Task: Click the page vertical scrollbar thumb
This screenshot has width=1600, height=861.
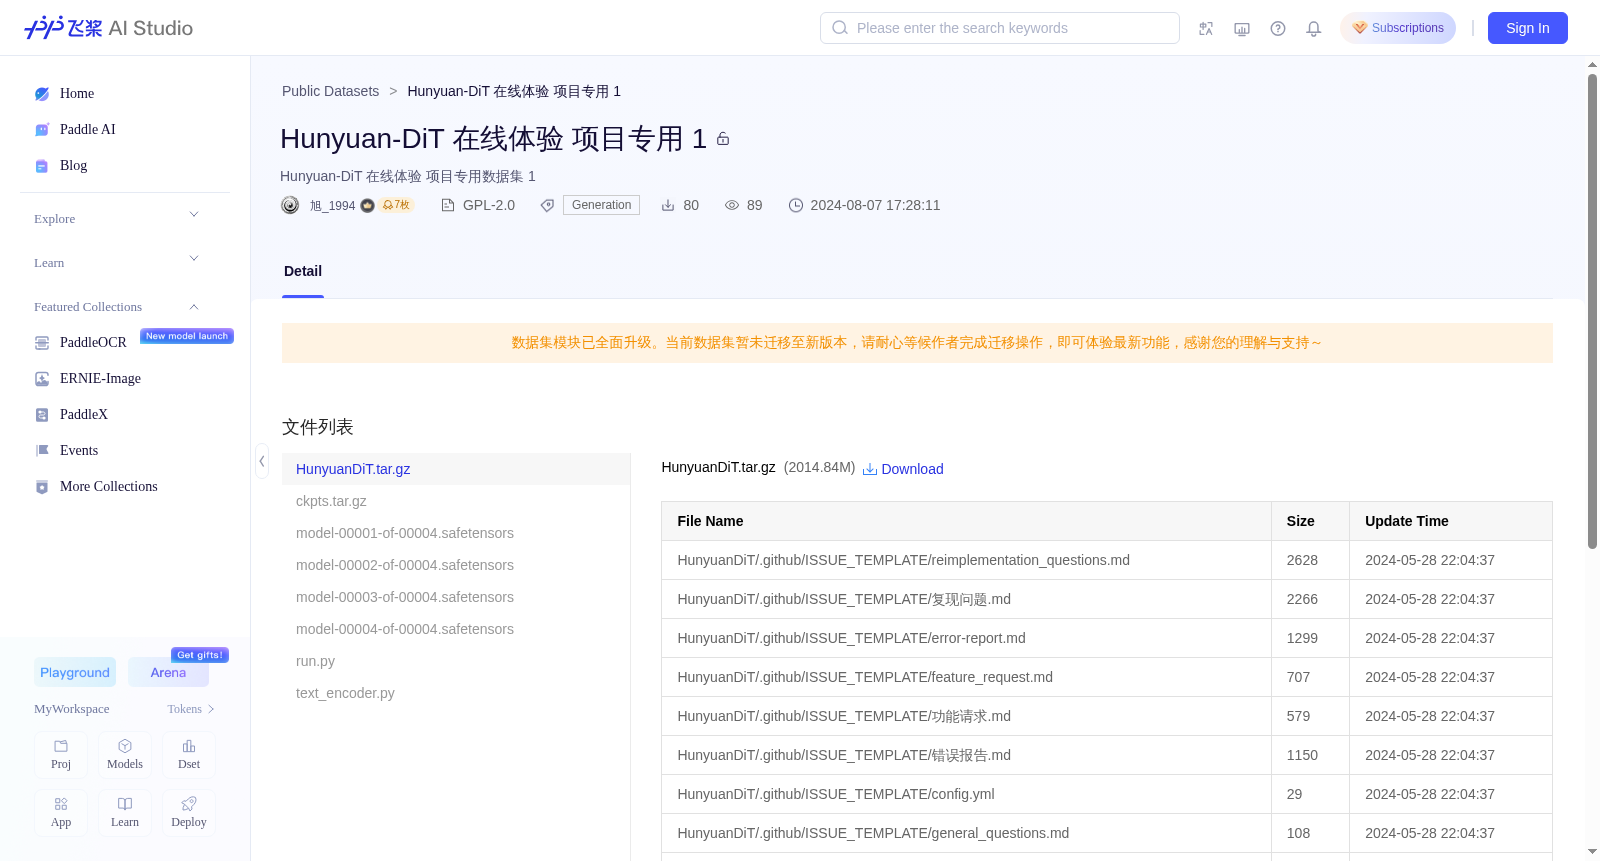Action: 1592,311
